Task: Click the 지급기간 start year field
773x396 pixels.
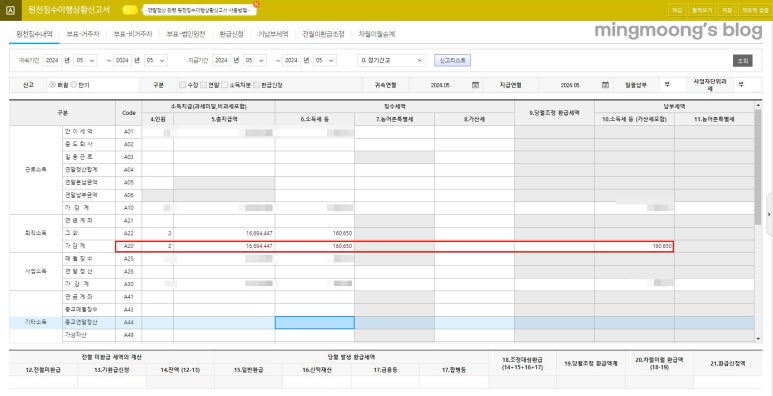Action: point(221,60)
